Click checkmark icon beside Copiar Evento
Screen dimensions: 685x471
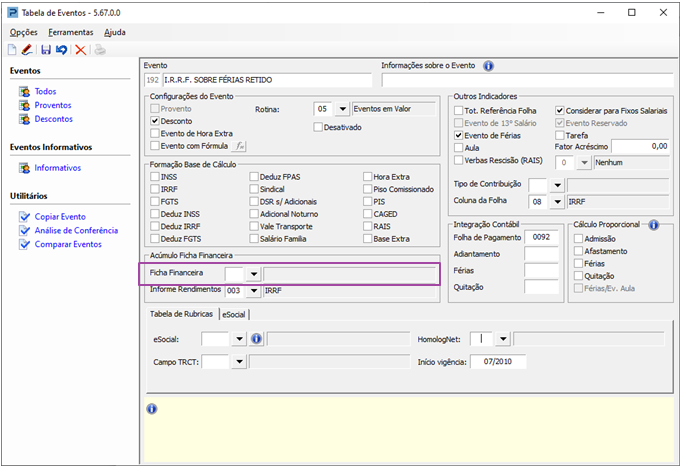tap(24, 217)
